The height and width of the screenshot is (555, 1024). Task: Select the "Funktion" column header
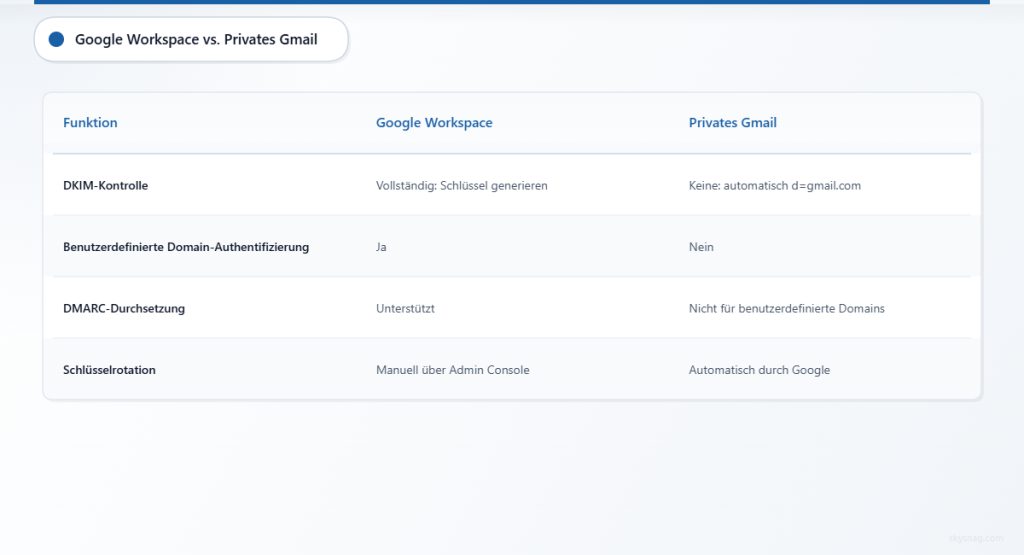(x=90, y=122)
